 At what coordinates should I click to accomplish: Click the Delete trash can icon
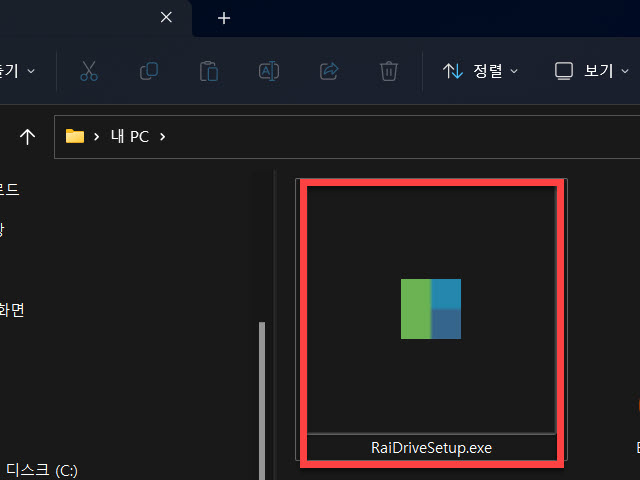pos(389,71)
